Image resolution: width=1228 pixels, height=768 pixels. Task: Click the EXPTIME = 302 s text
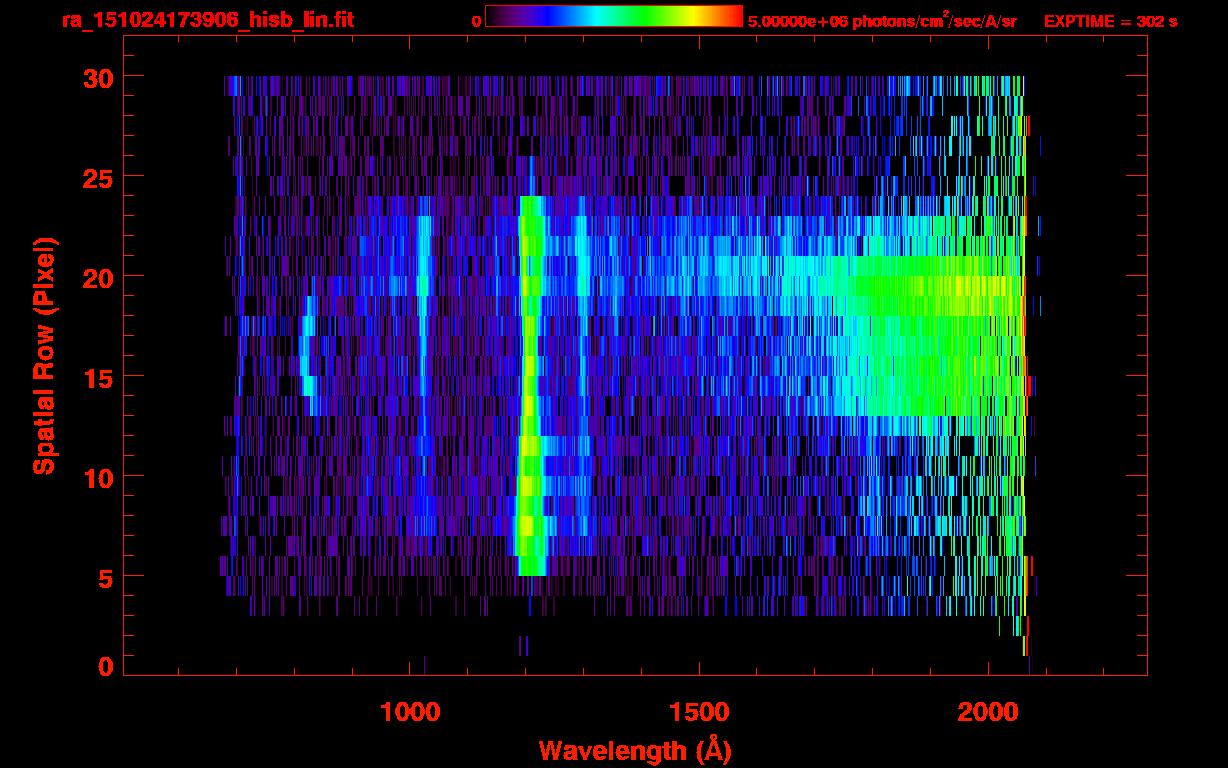[x=1110, y=21]
